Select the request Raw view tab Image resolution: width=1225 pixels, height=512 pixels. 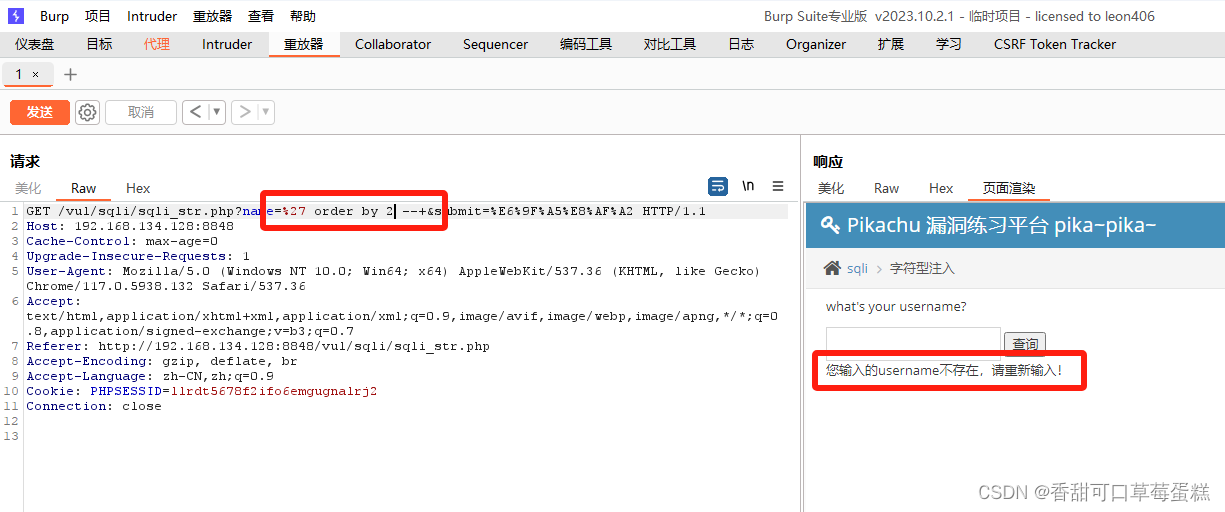coord(84,188)
